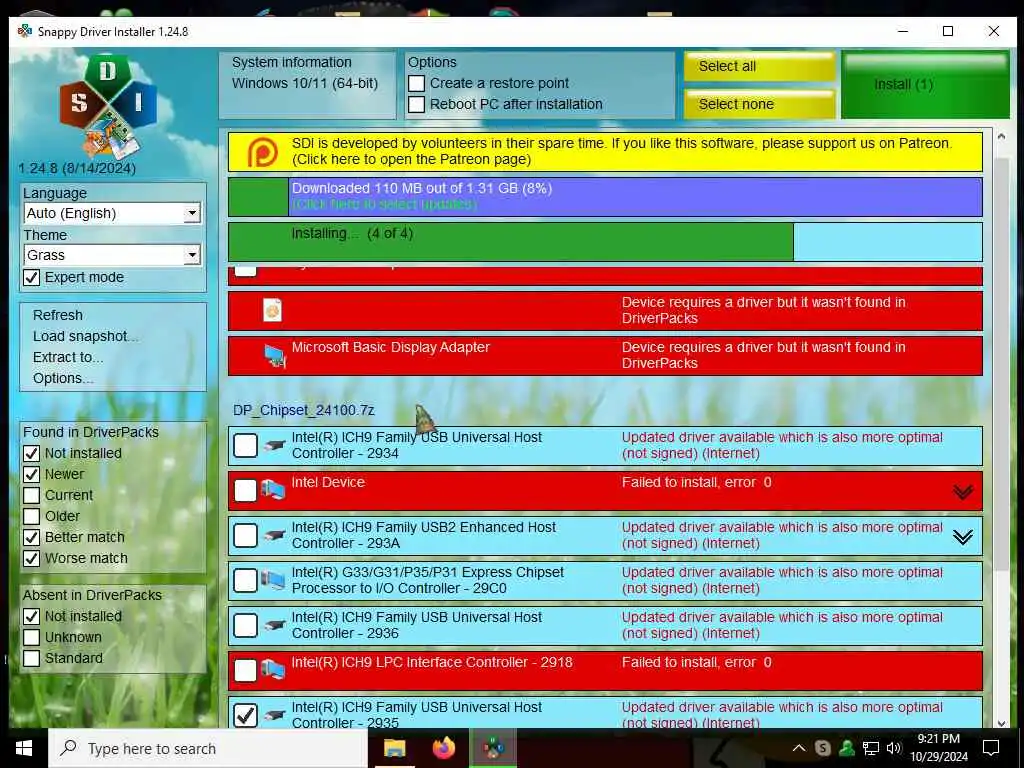Open Firefox from taskbar
This screenshot has height=768, width=1024.
[x=444, y=748]
